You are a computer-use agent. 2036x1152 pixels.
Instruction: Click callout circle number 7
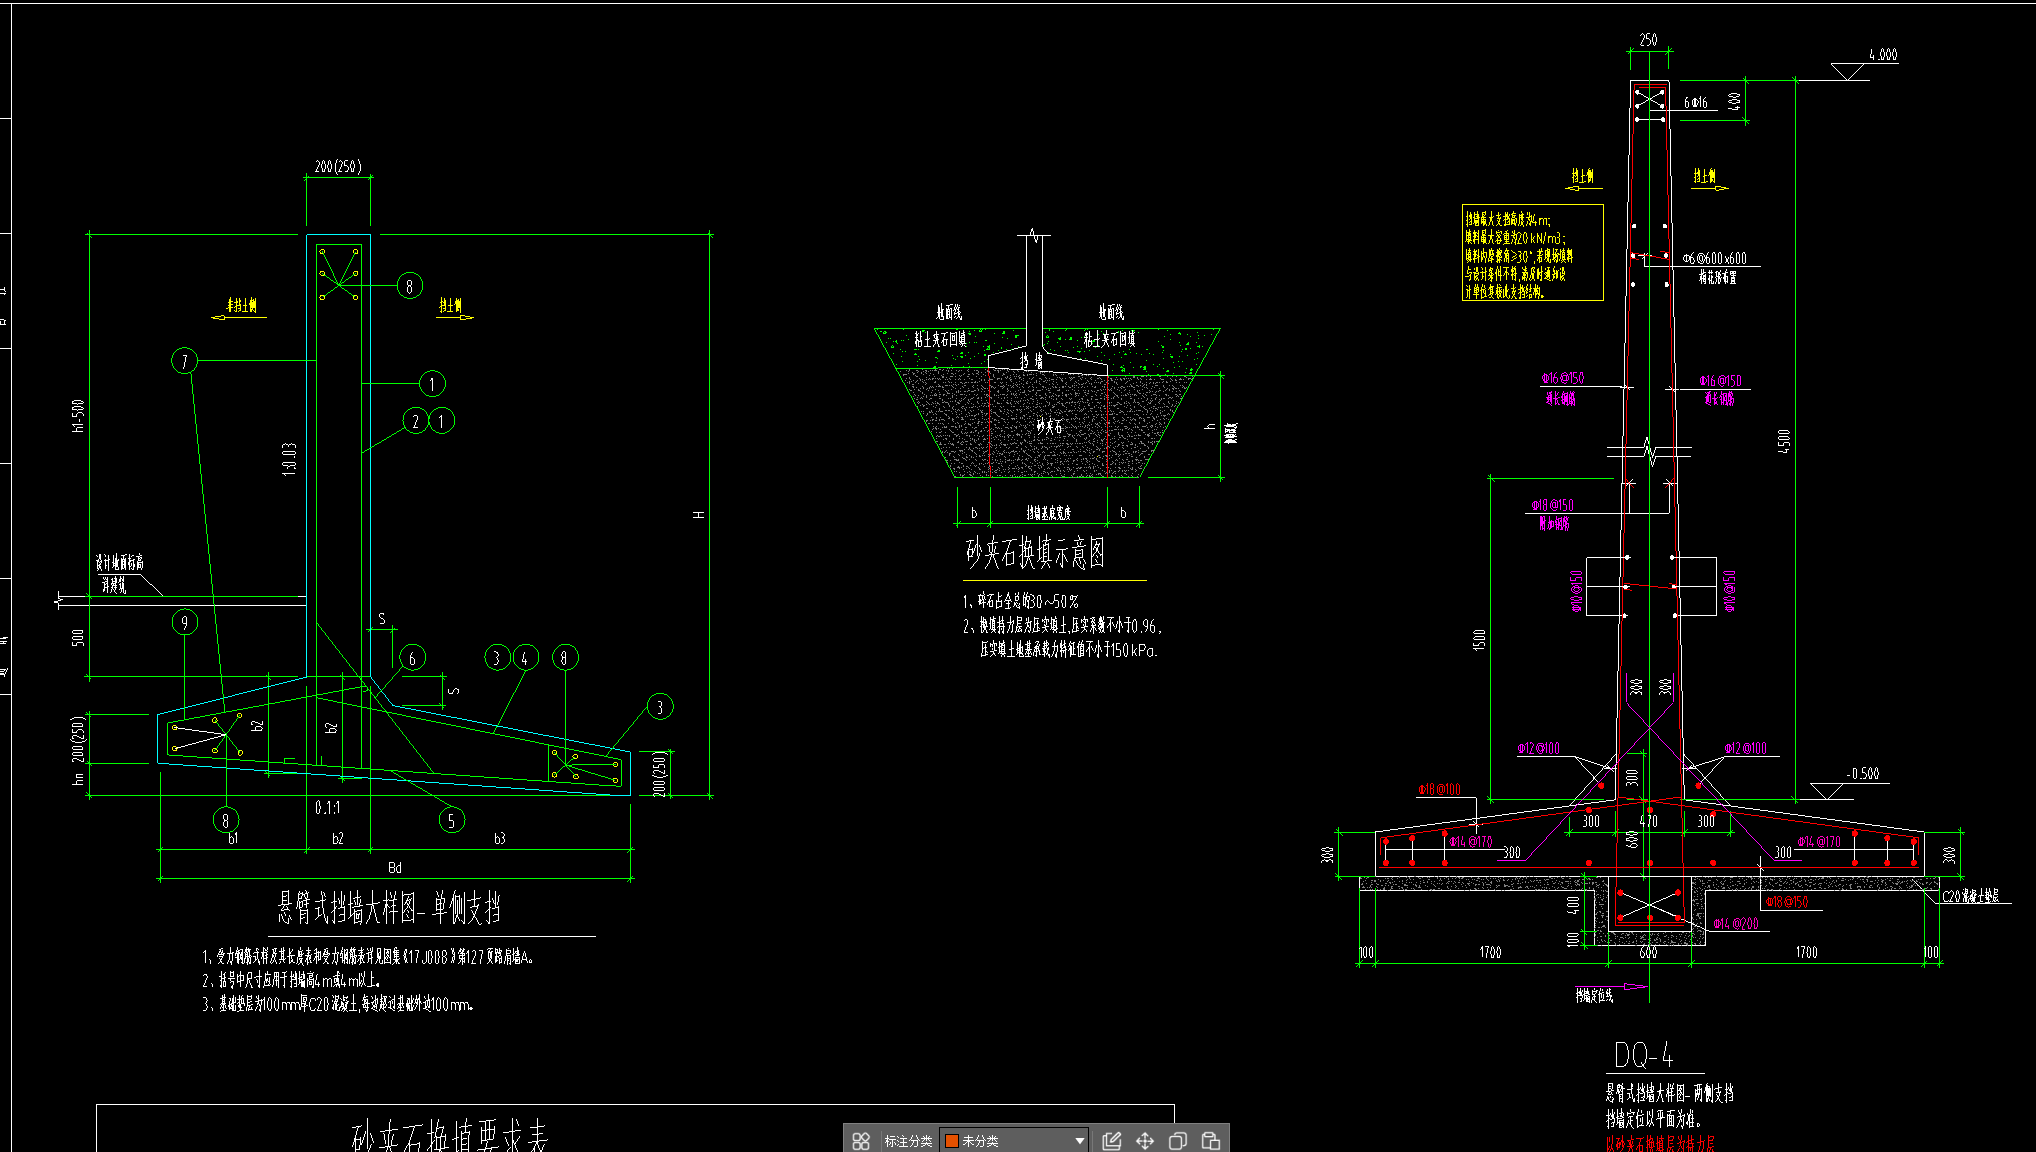click(x=184, y=361)
